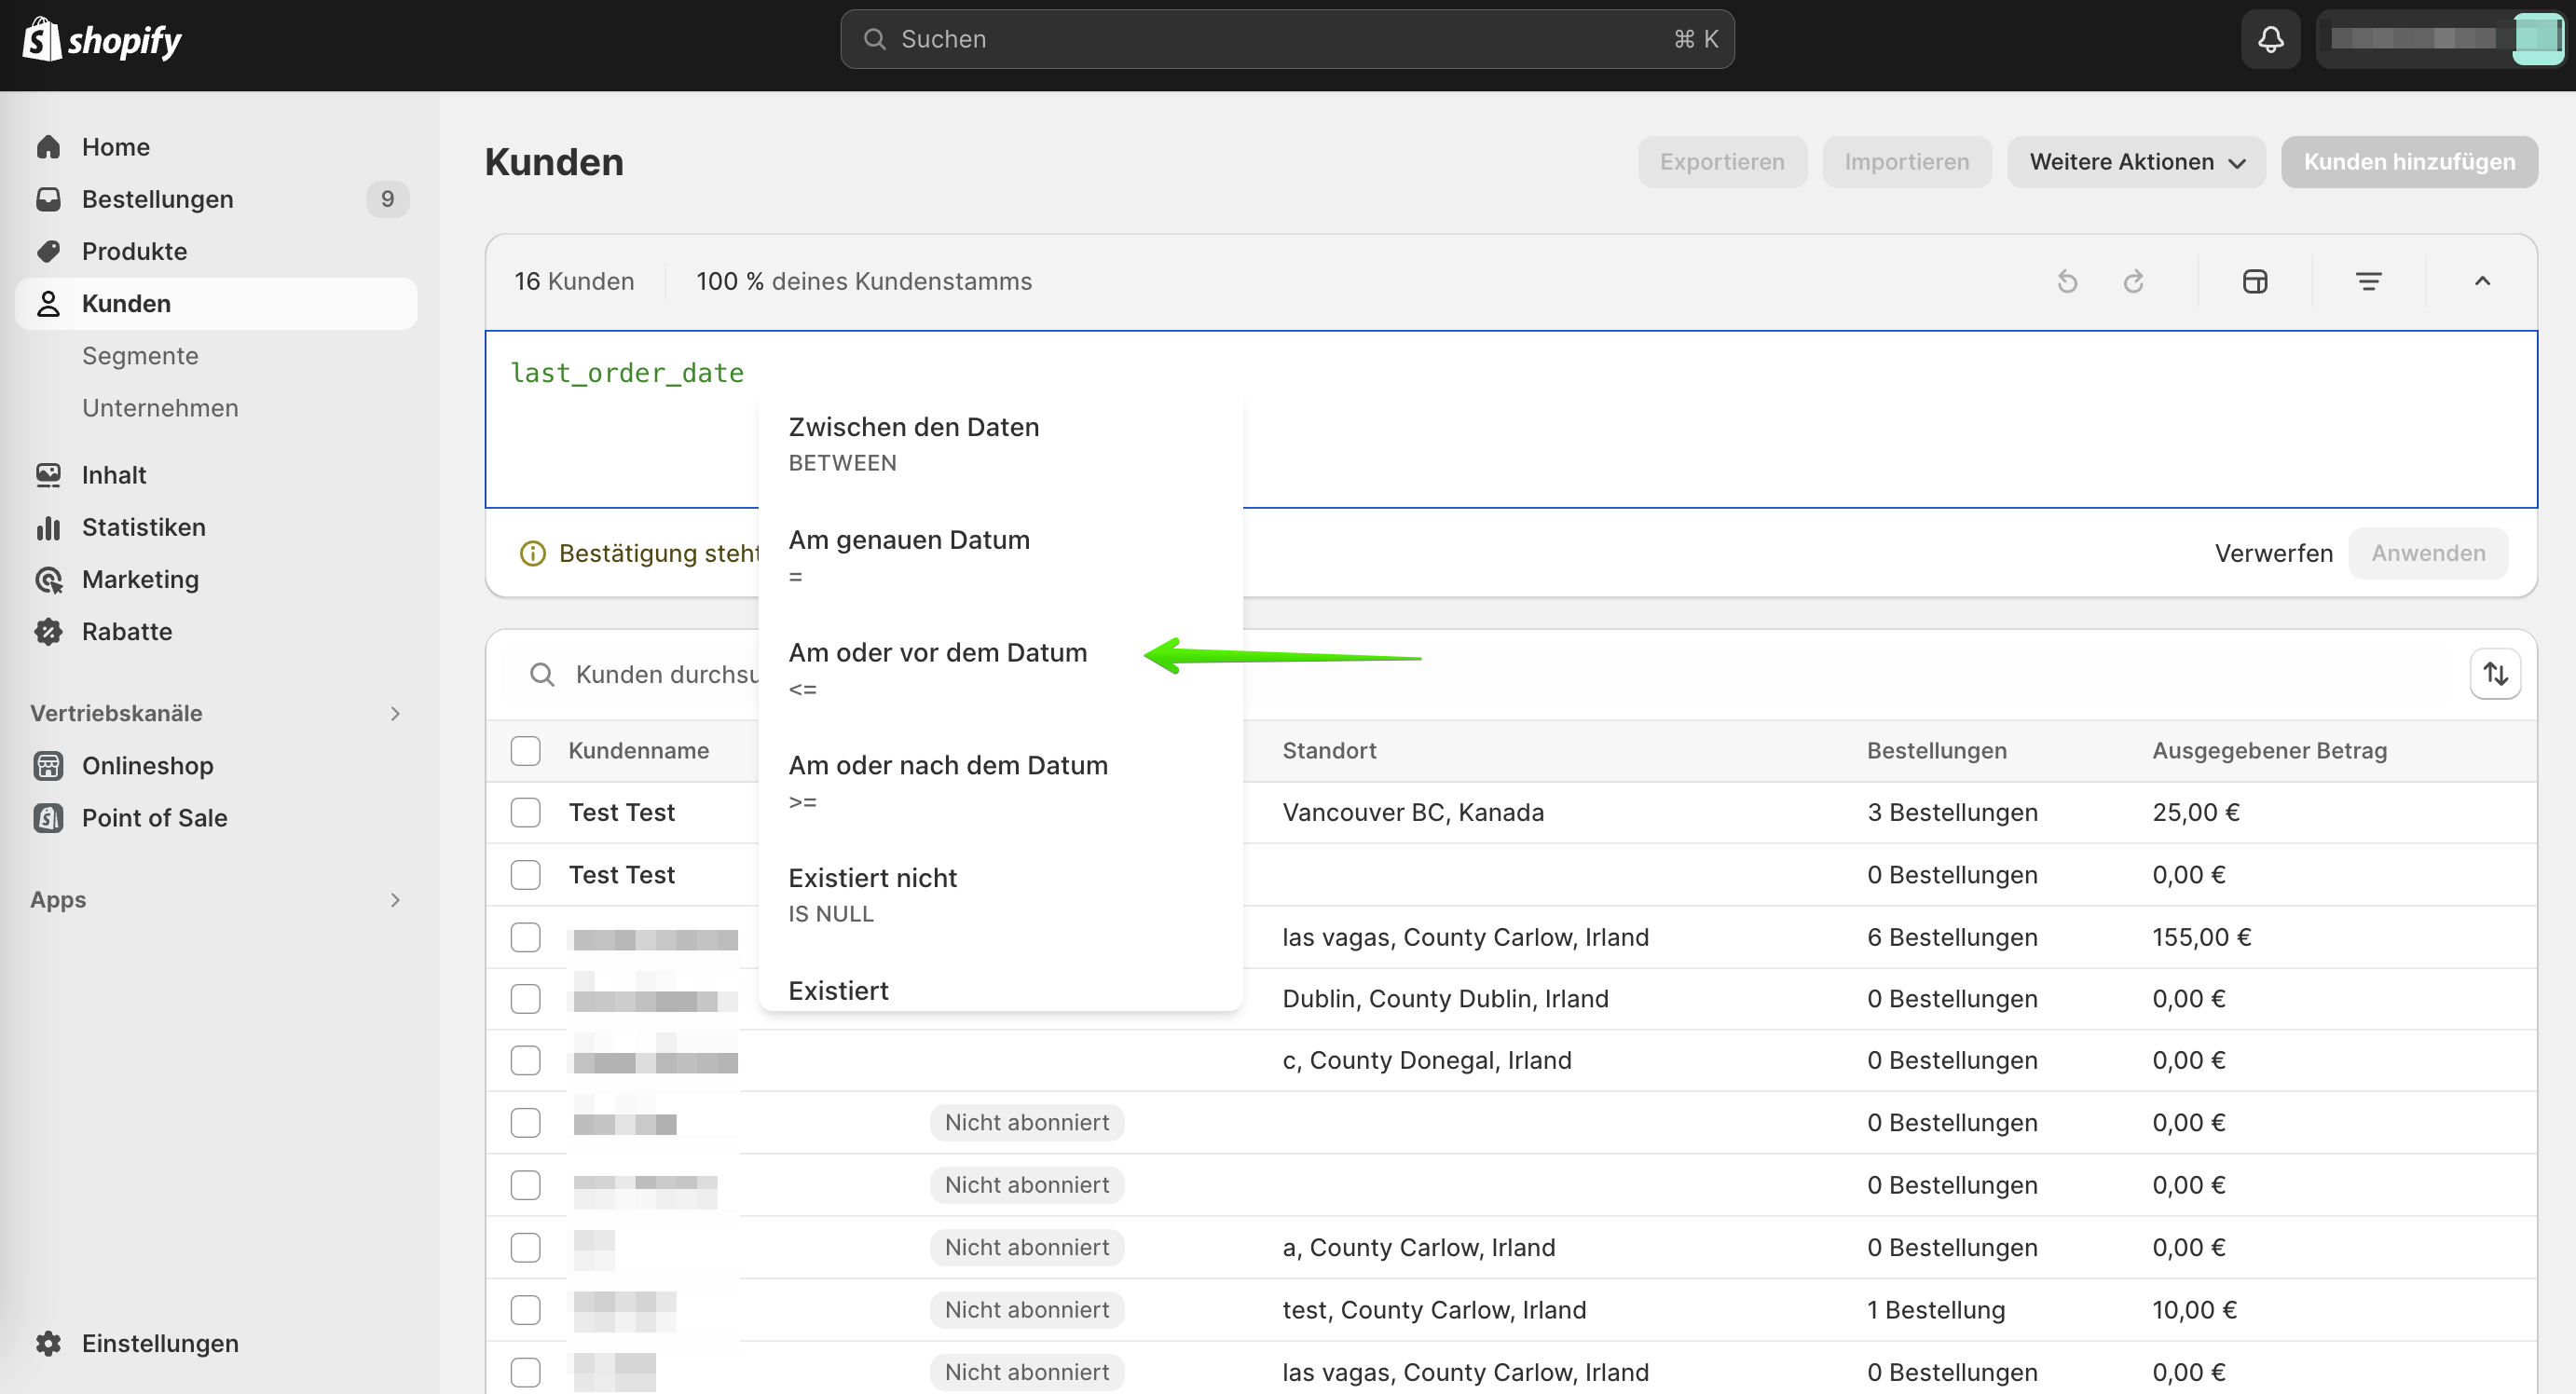Open the Unternehmen sidebar link
Screen dimensions: 2576x1394
(160, 408)
